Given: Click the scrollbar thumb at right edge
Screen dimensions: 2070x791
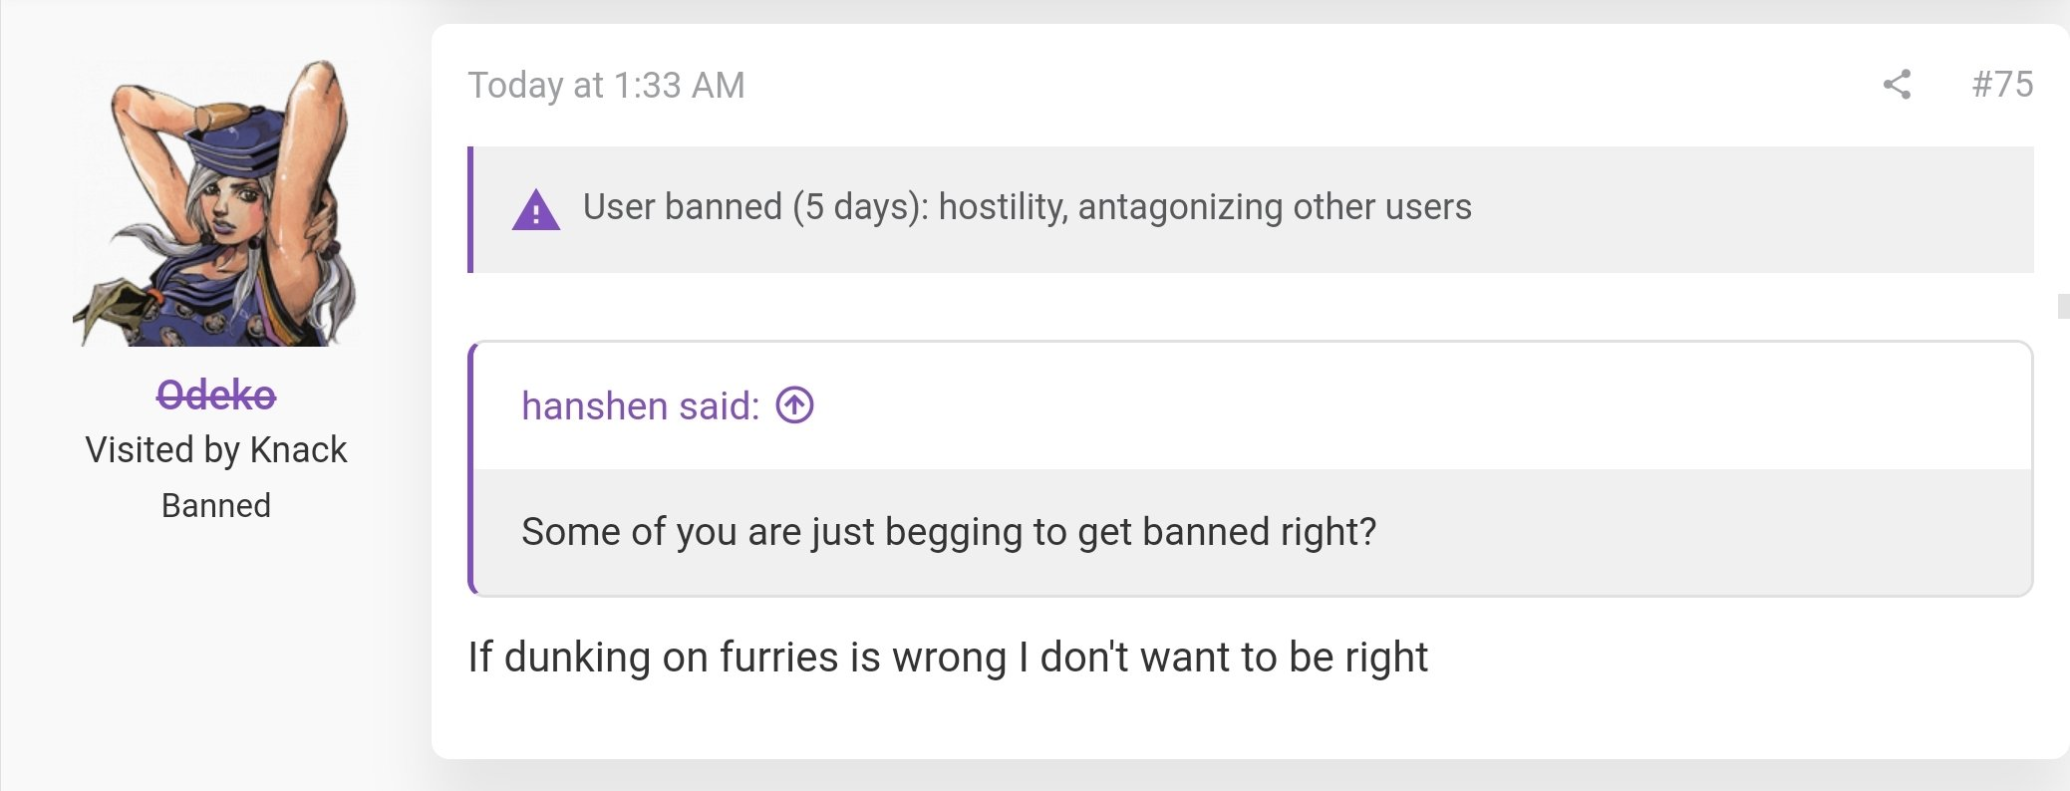Looking at the screenshot, I should 2063,306.
